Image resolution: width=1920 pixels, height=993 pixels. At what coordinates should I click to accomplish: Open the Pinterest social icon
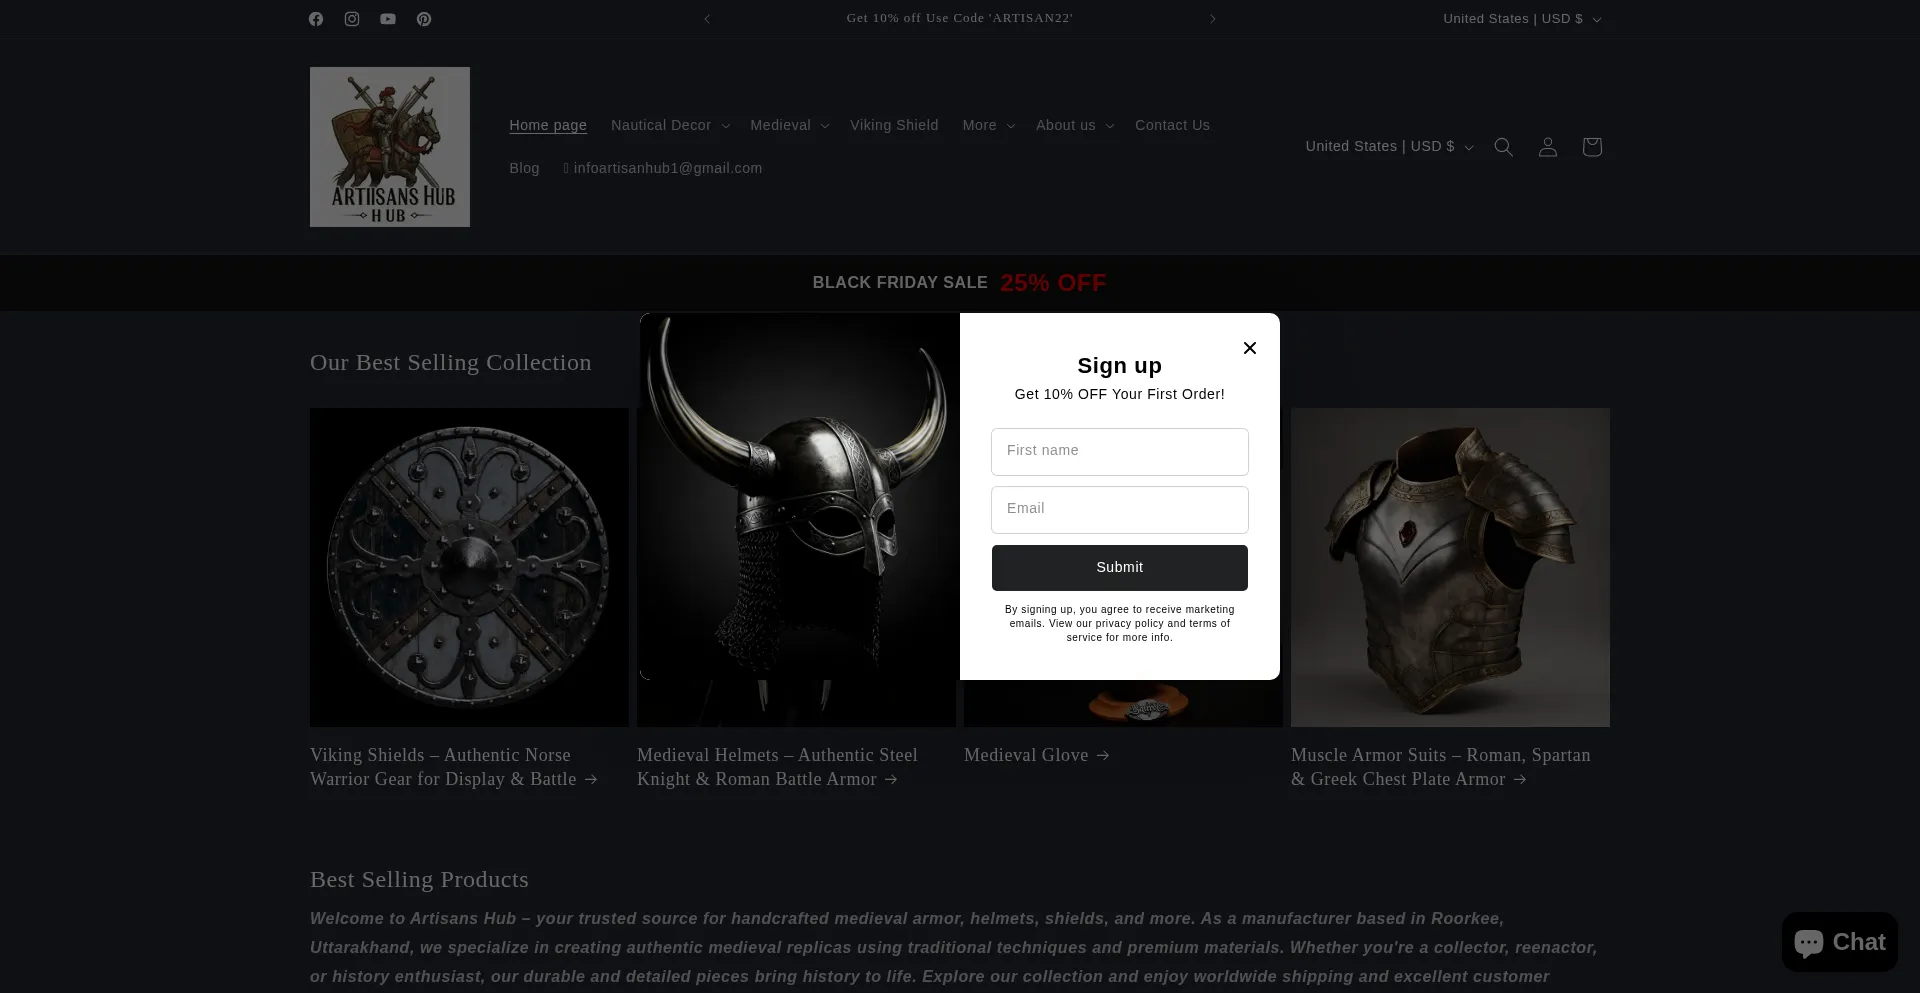[x=424, y=19]
